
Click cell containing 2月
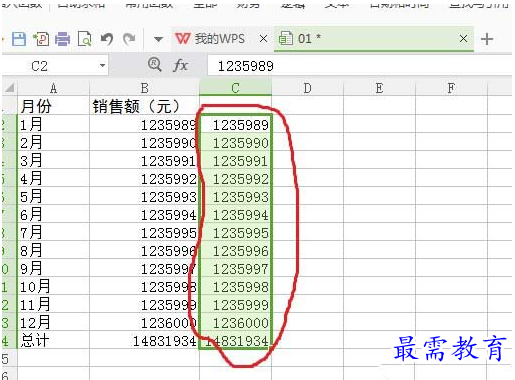pyautogui.click(x=53, y=143)
